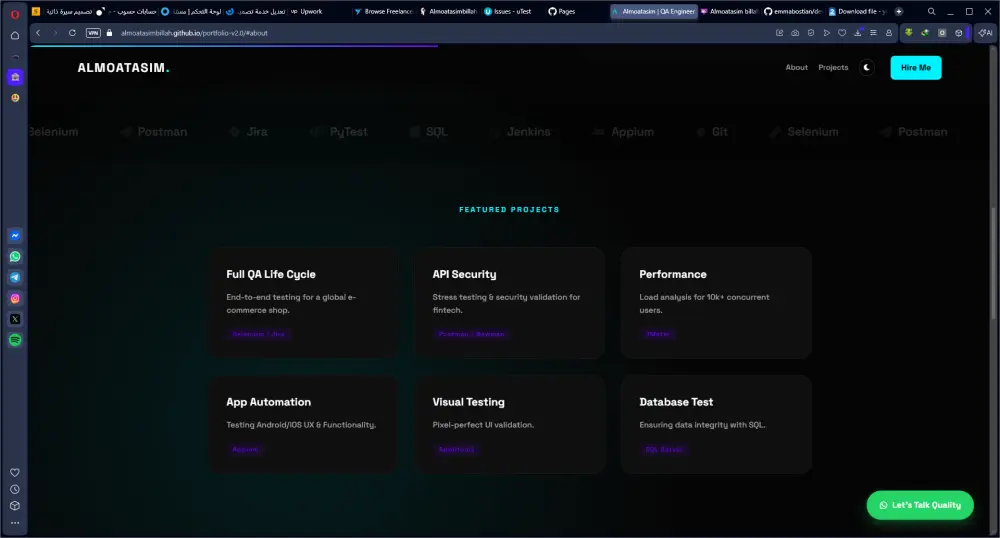The width and height of the screenshot is (1000, 538).
Task: Open a new tab with plus button
Action: point(899,11)
